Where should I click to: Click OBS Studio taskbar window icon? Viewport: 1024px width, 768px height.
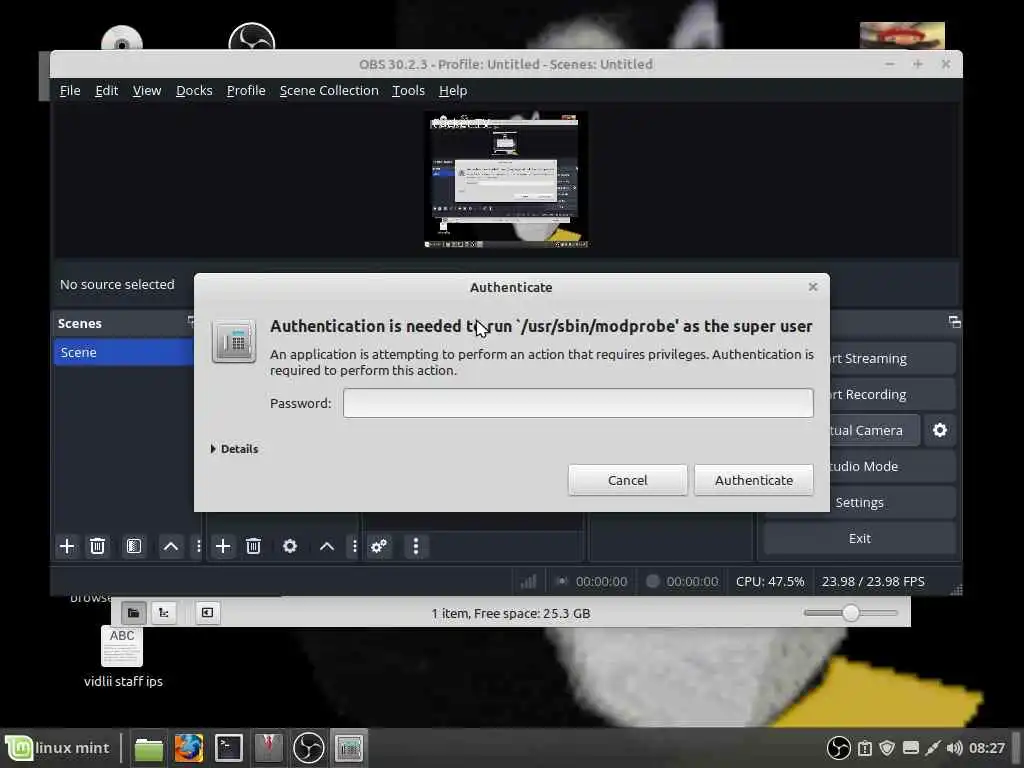point(308,748)
